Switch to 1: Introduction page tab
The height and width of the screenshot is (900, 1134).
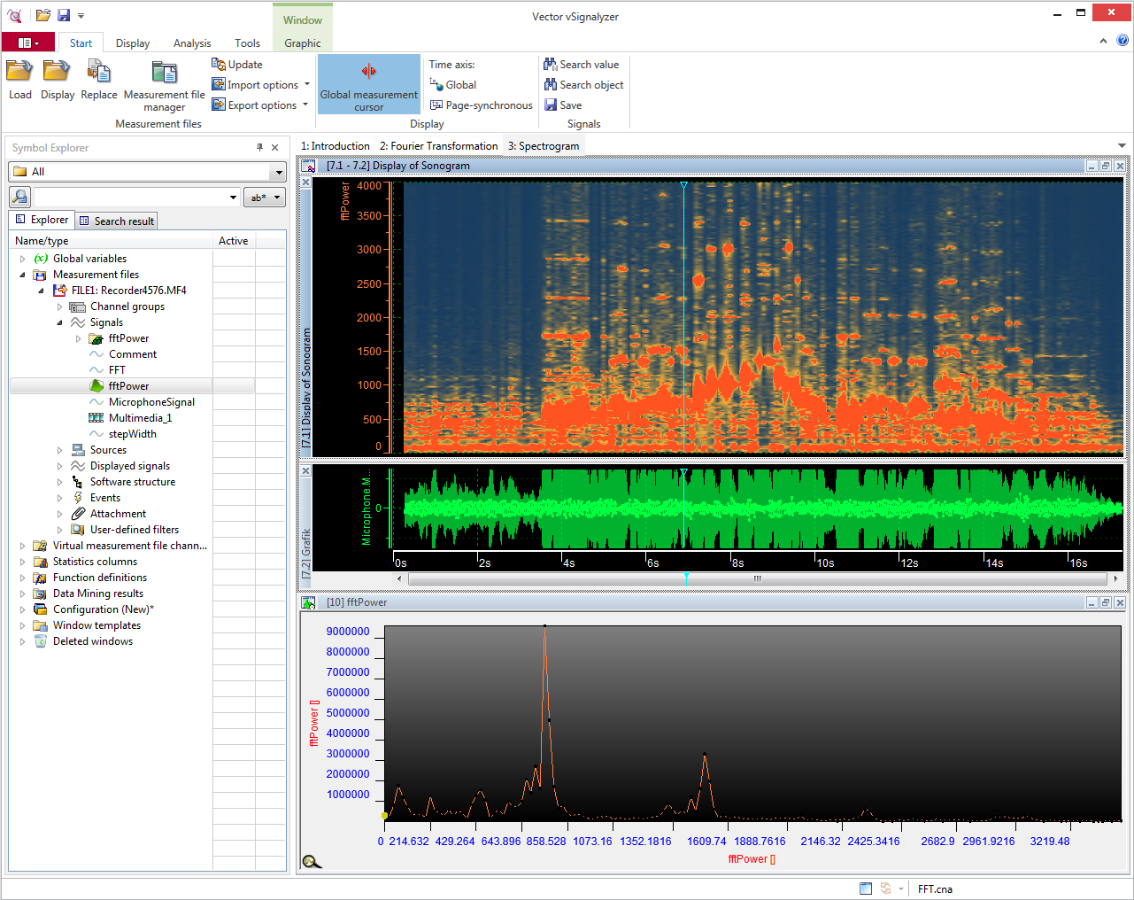pos(335,146)
